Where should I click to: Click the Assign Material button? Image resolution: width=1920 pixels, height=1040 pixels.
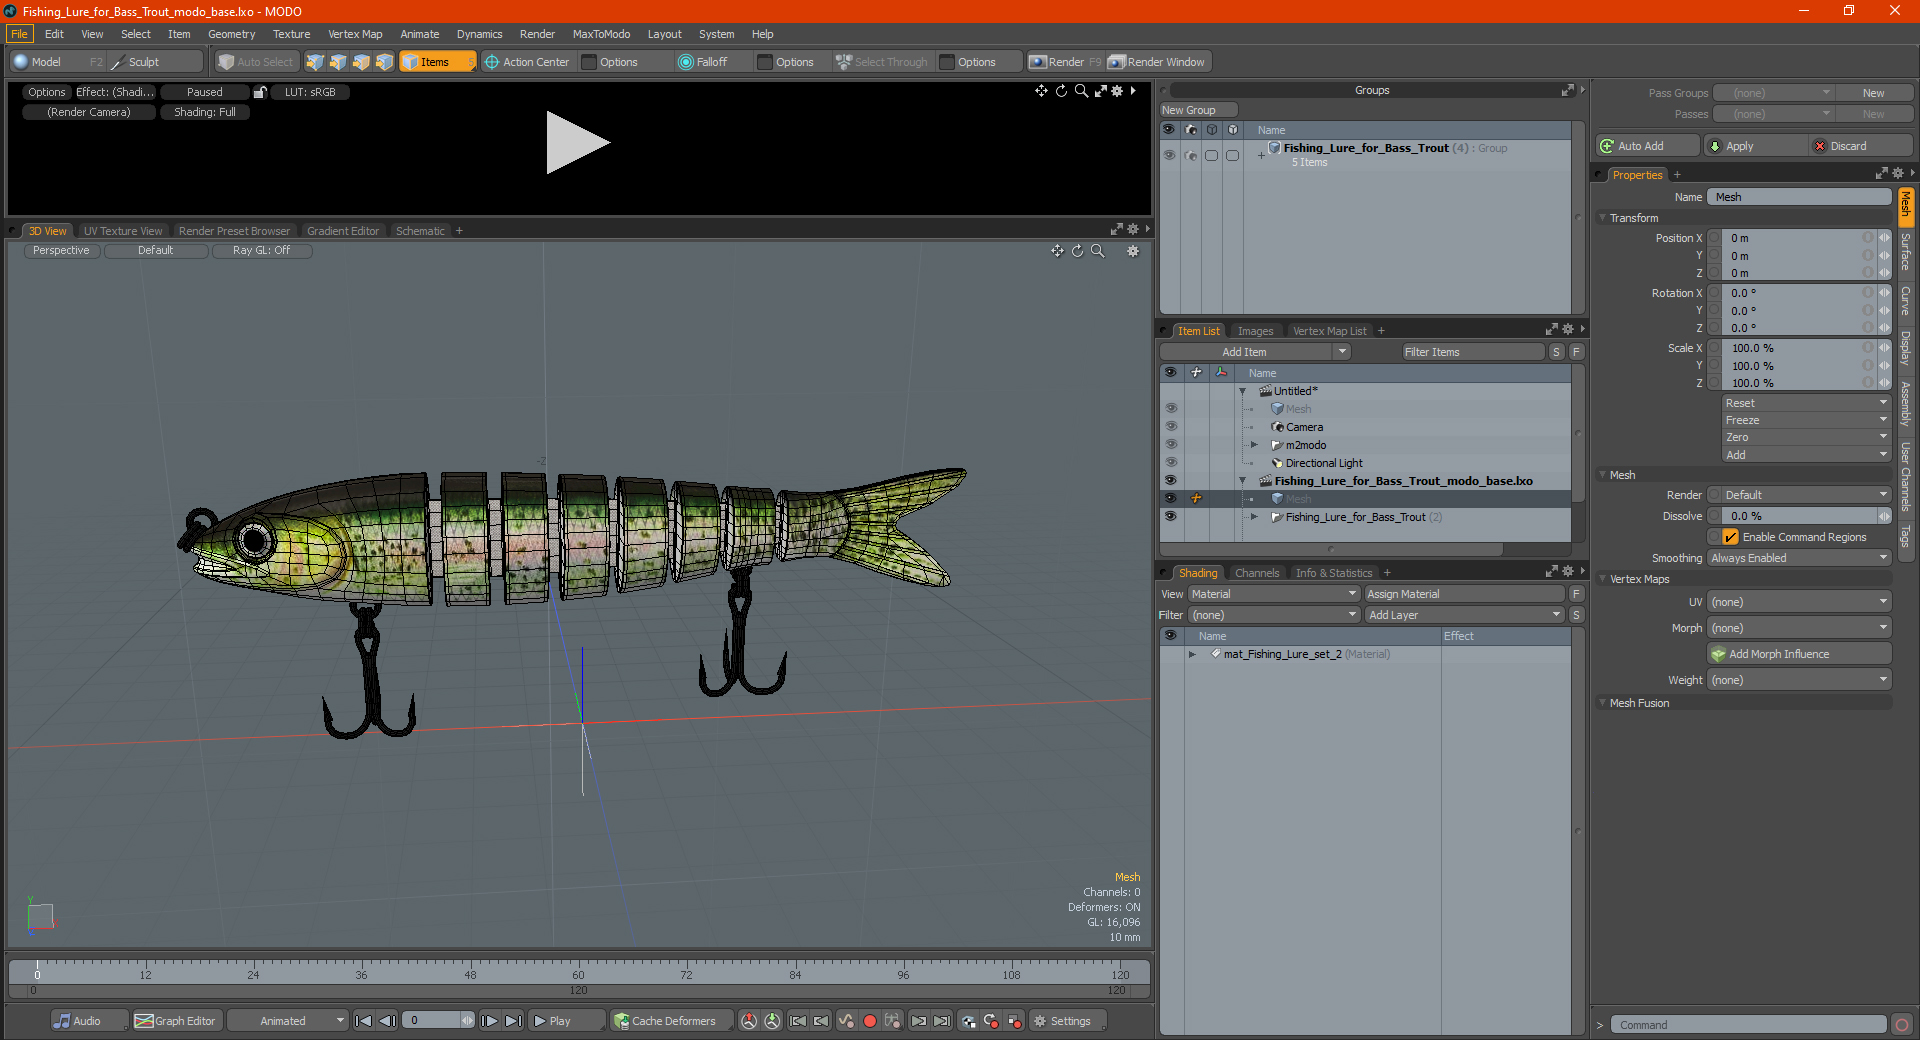point(1465,594)
